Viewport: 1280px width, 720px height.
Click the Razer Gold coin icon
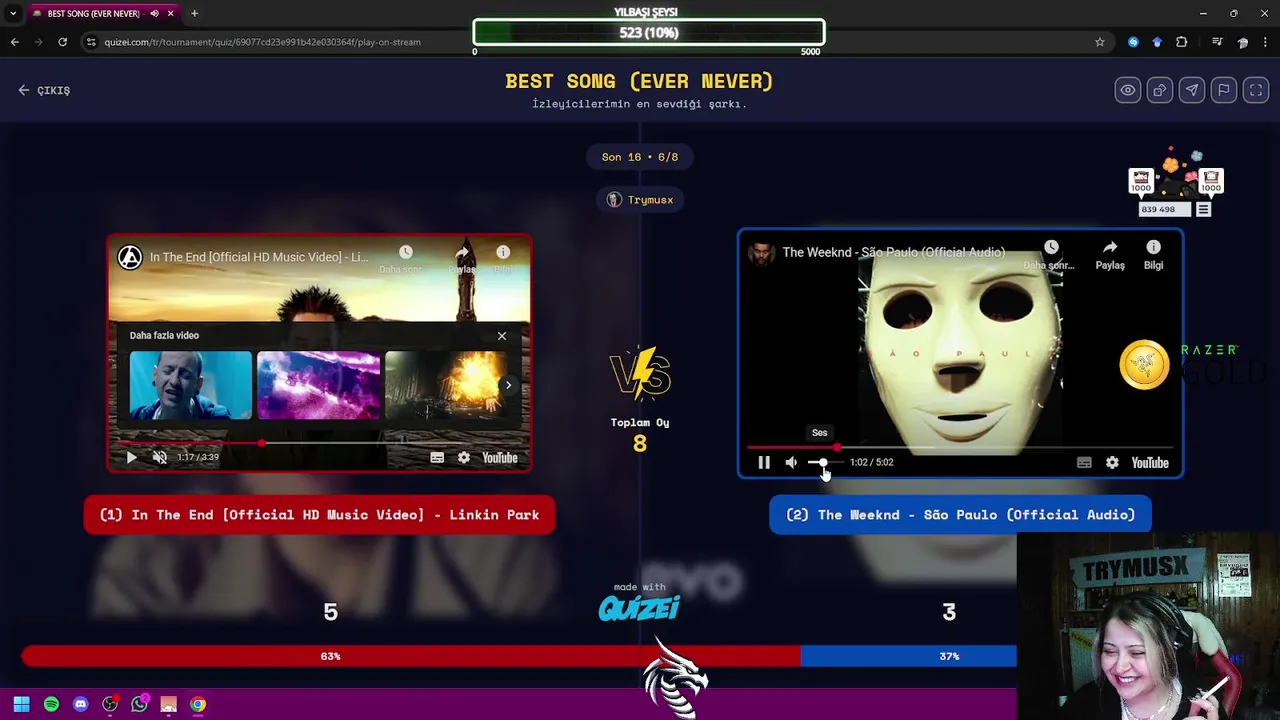point(1144,364)
